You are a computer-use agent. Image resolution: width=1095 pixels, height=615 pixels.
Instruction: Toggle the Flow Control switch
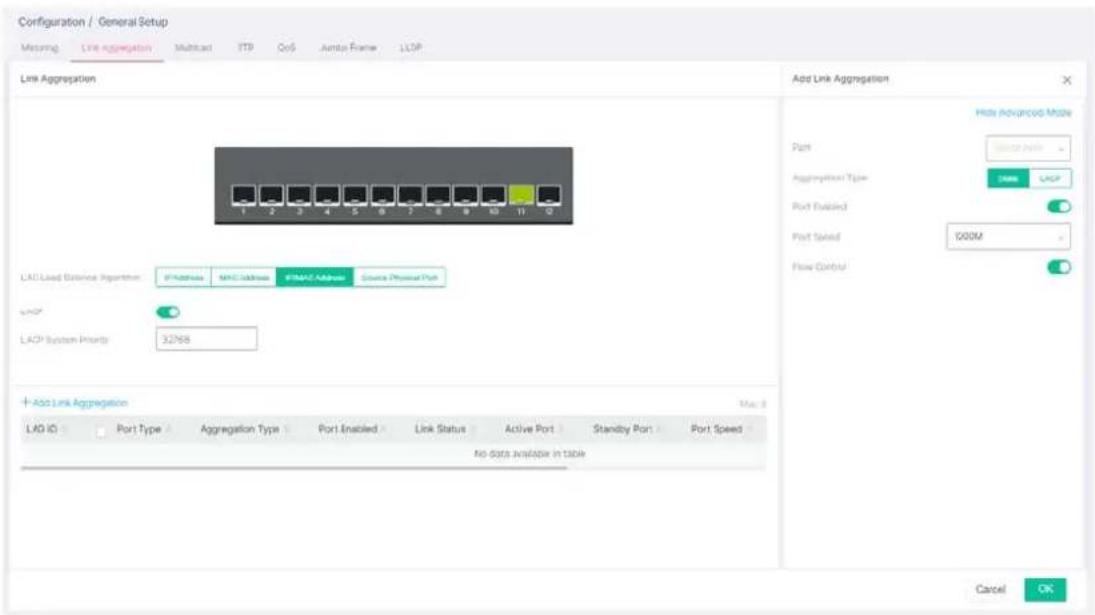(1059, 267)
